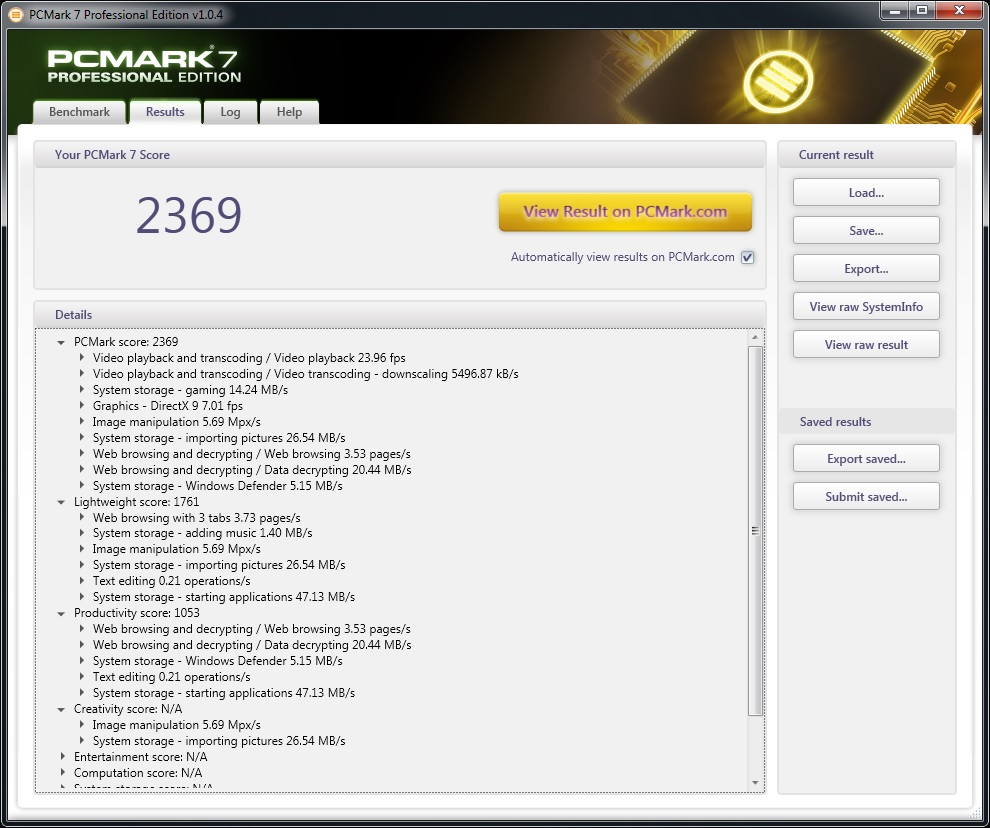Expand Video transcoding downscaling item
990x828 pixels.
(x=81, y=373)
